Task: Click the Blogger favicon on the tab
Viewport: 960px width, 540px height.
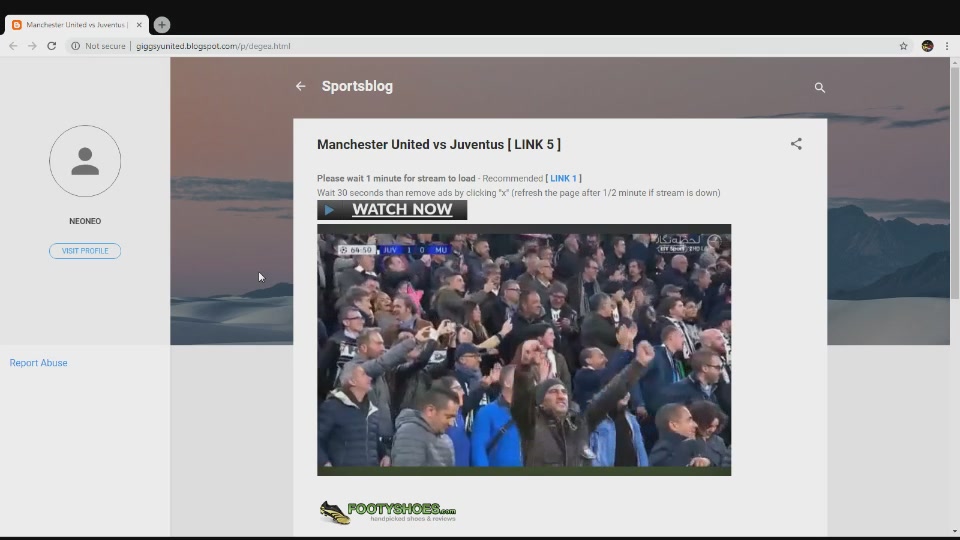Action: tap(17, 25)
